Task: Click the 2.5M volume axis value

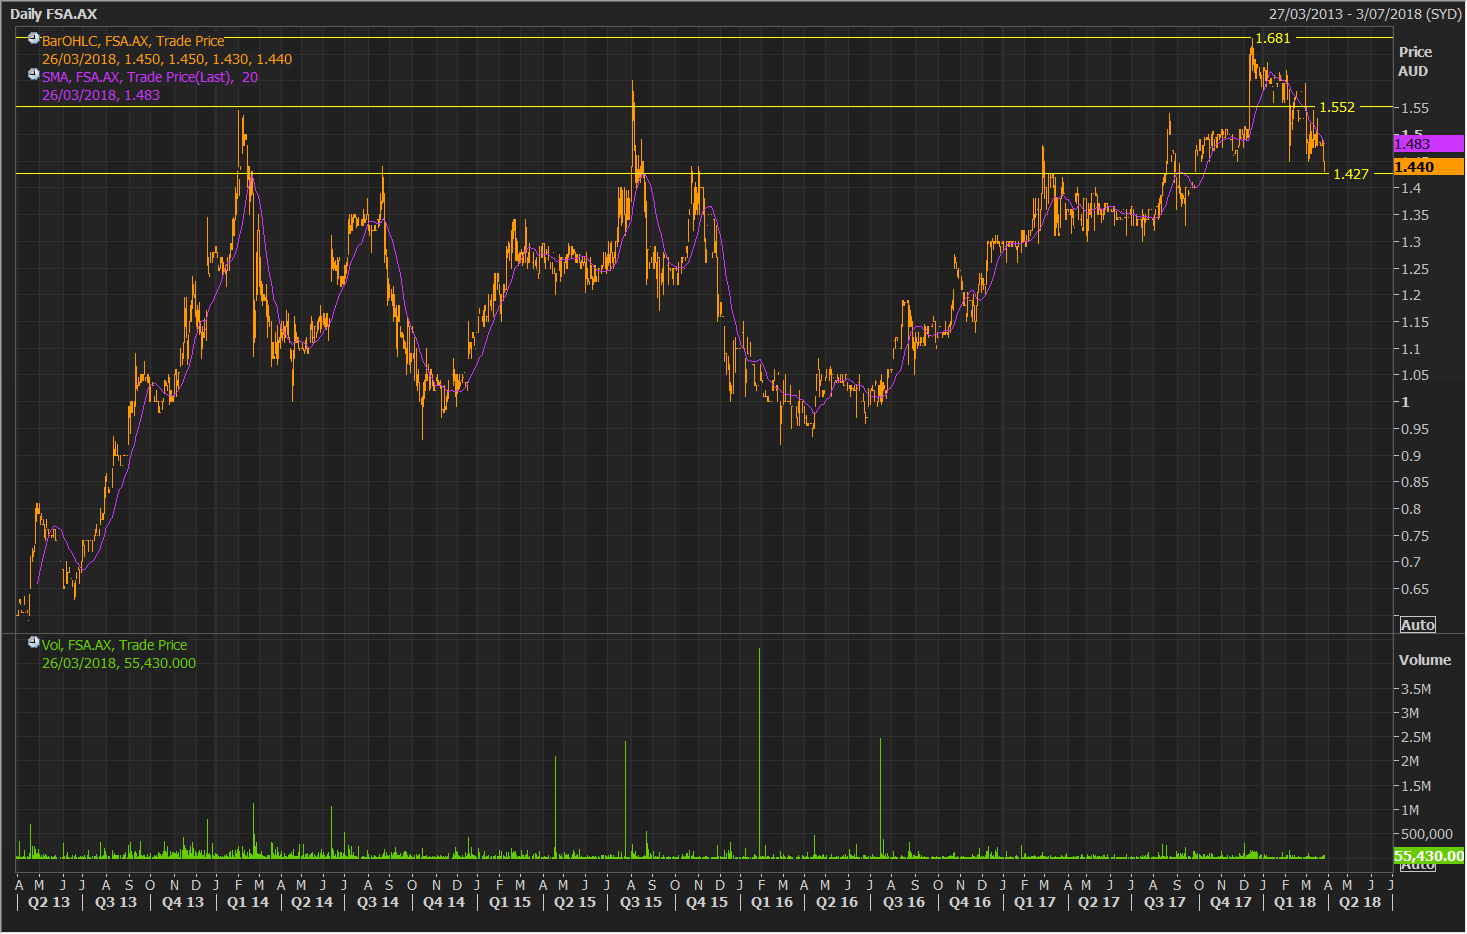Action: [1416, 737]
